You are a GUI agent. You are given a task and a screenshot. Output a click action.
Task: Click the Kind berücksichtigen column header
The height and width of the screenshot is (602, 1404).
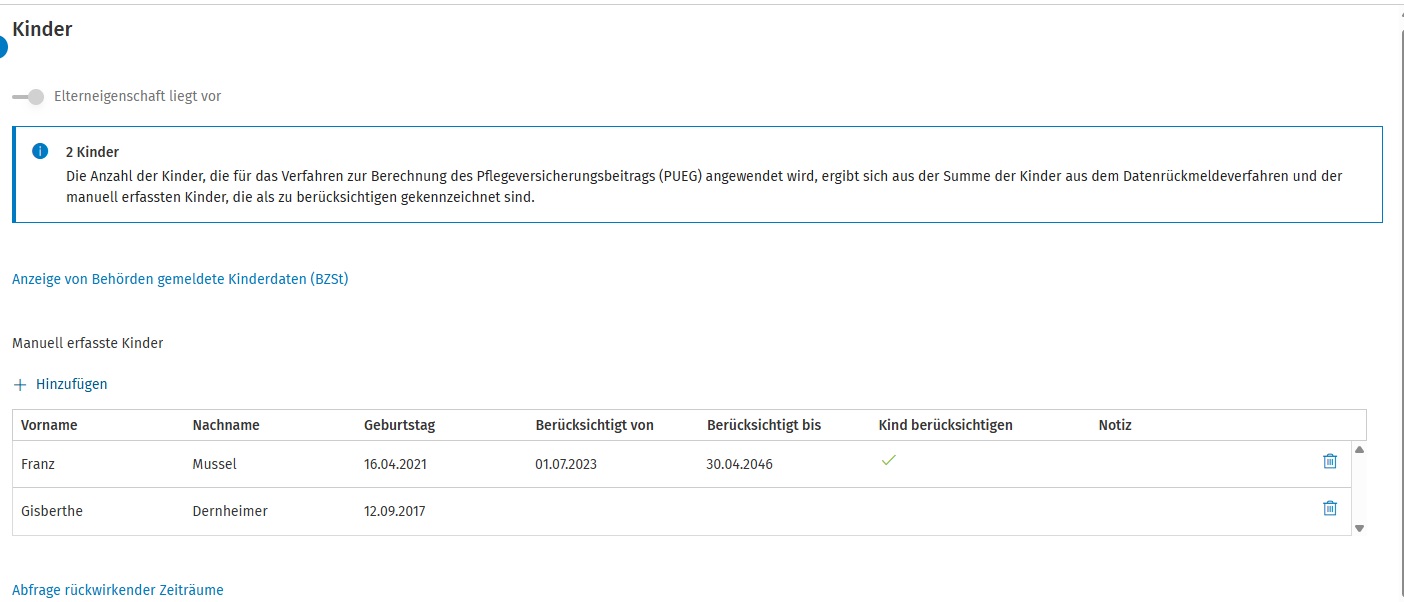click(x=946, y=425)
